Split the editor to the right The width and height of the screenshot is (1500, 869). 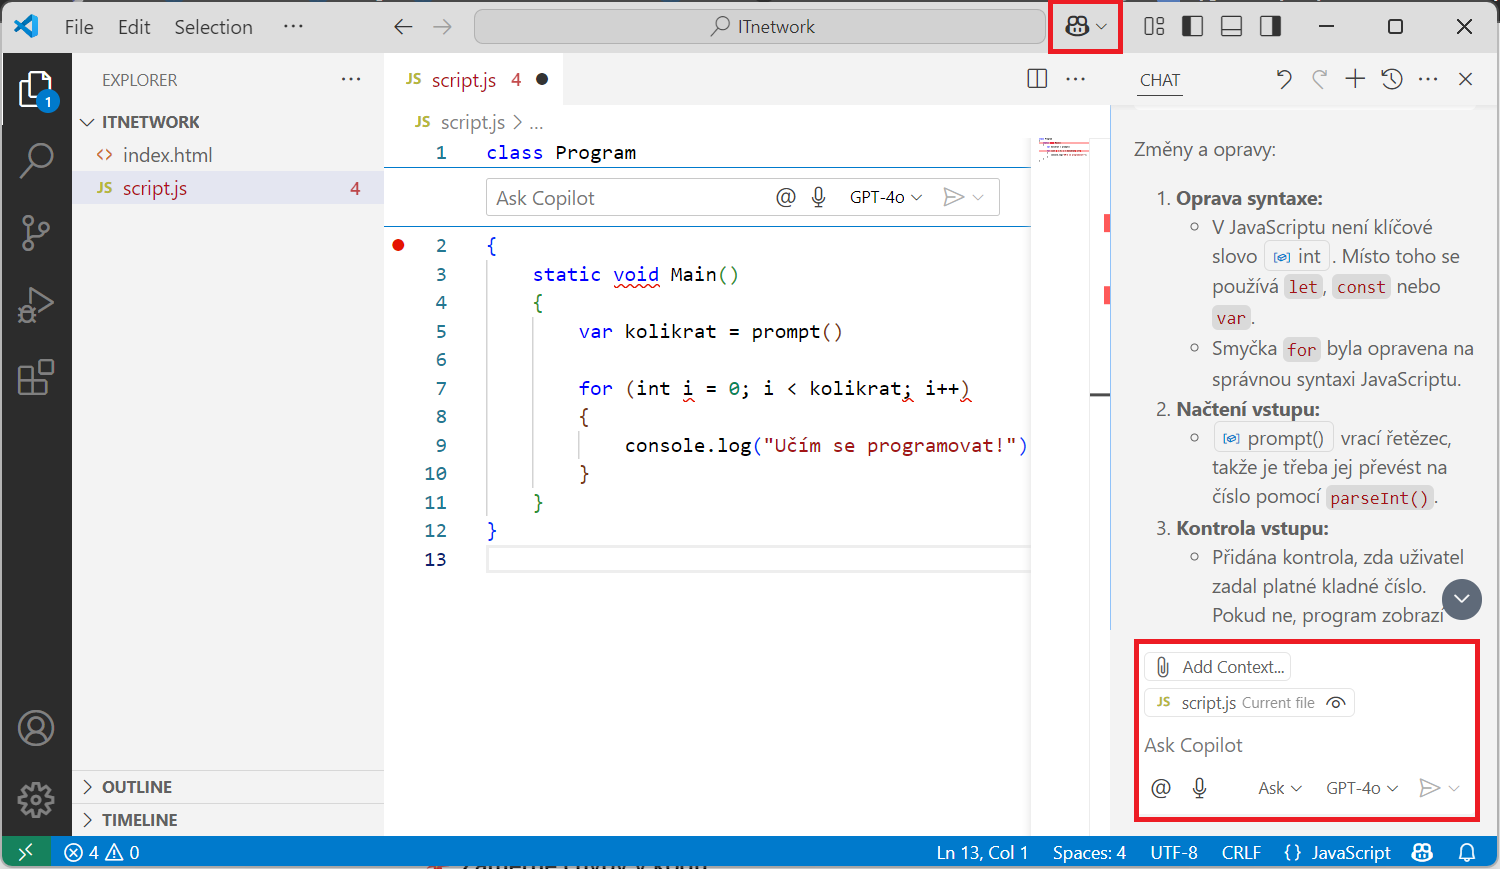click(x=1037, y=79)
